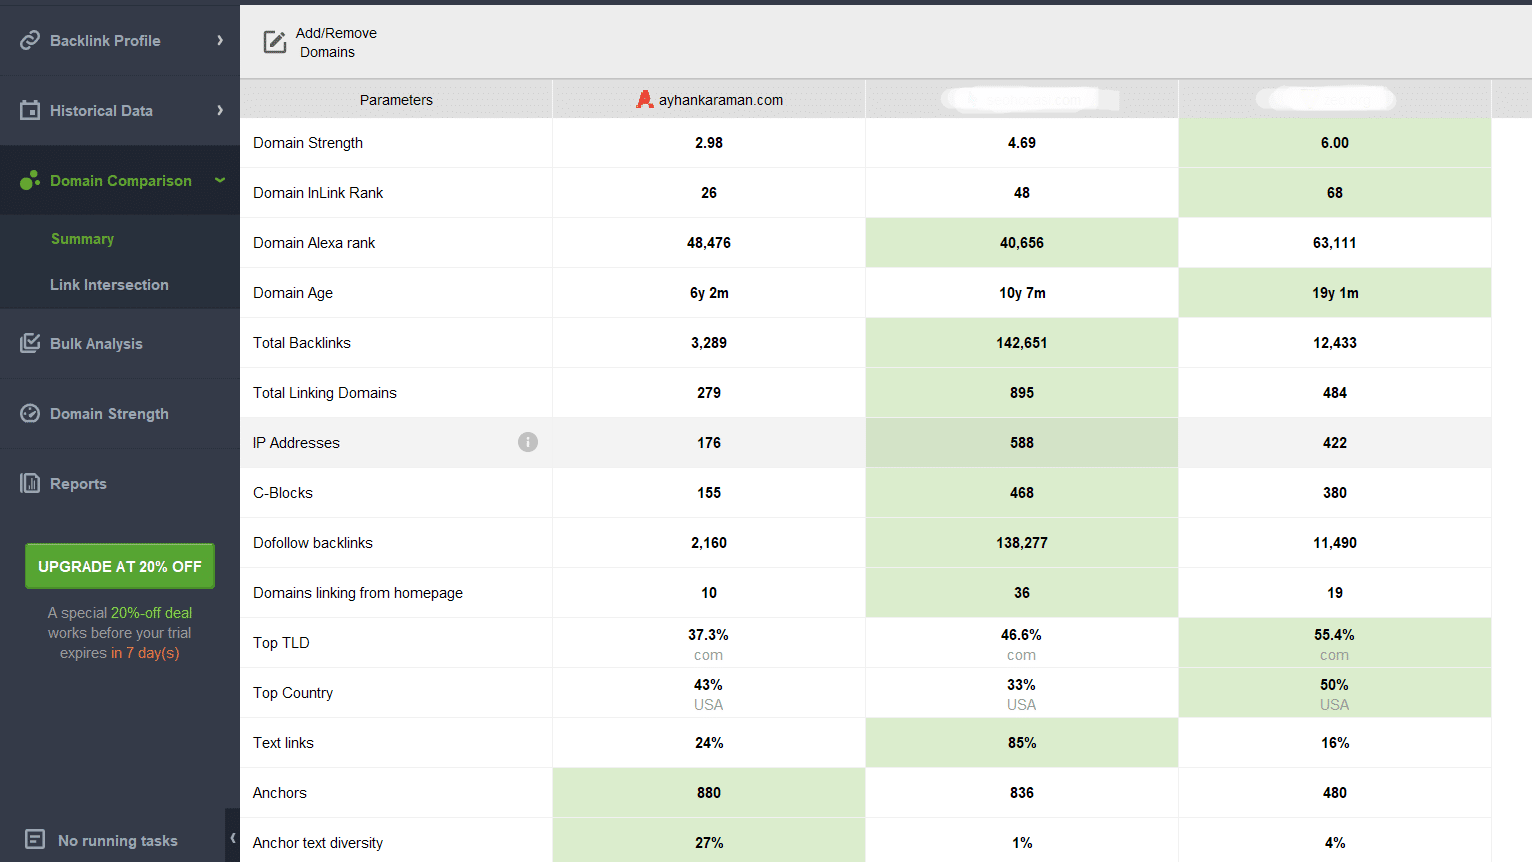1532x862 pixels.
Task: Select the Total Backlinks row label
Action: click(x=302, y=343)
